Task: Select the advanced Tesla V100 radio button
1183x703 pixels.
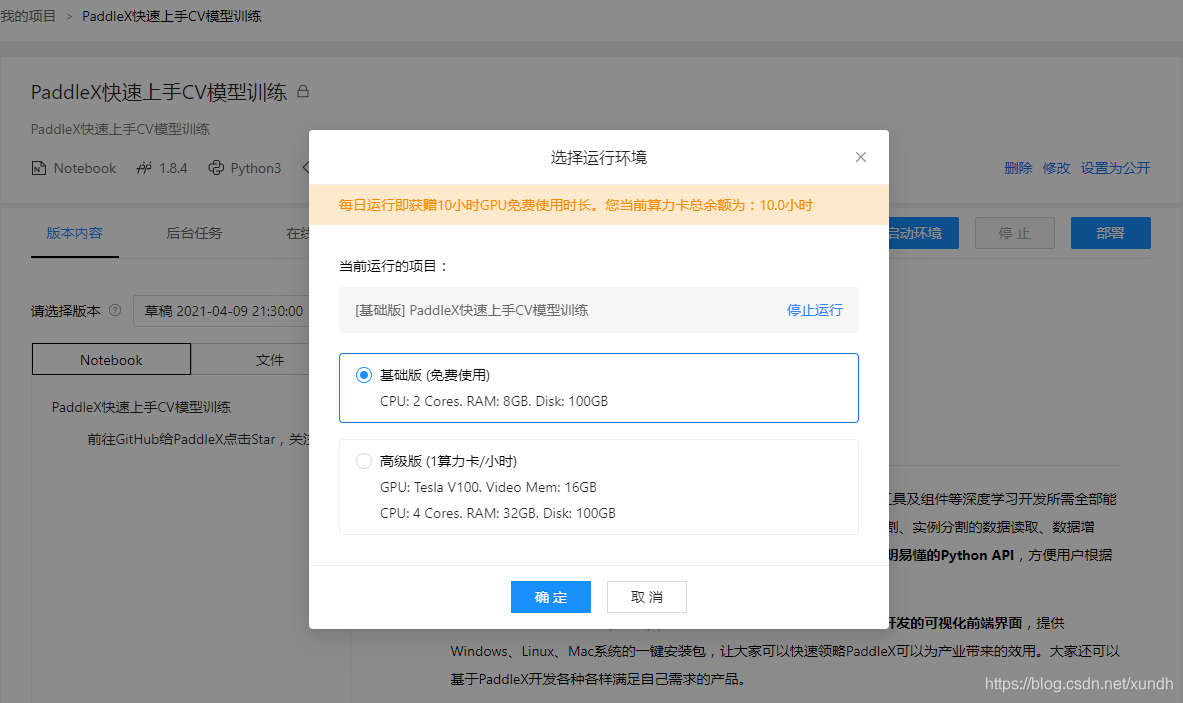Action: pos(364,461)
